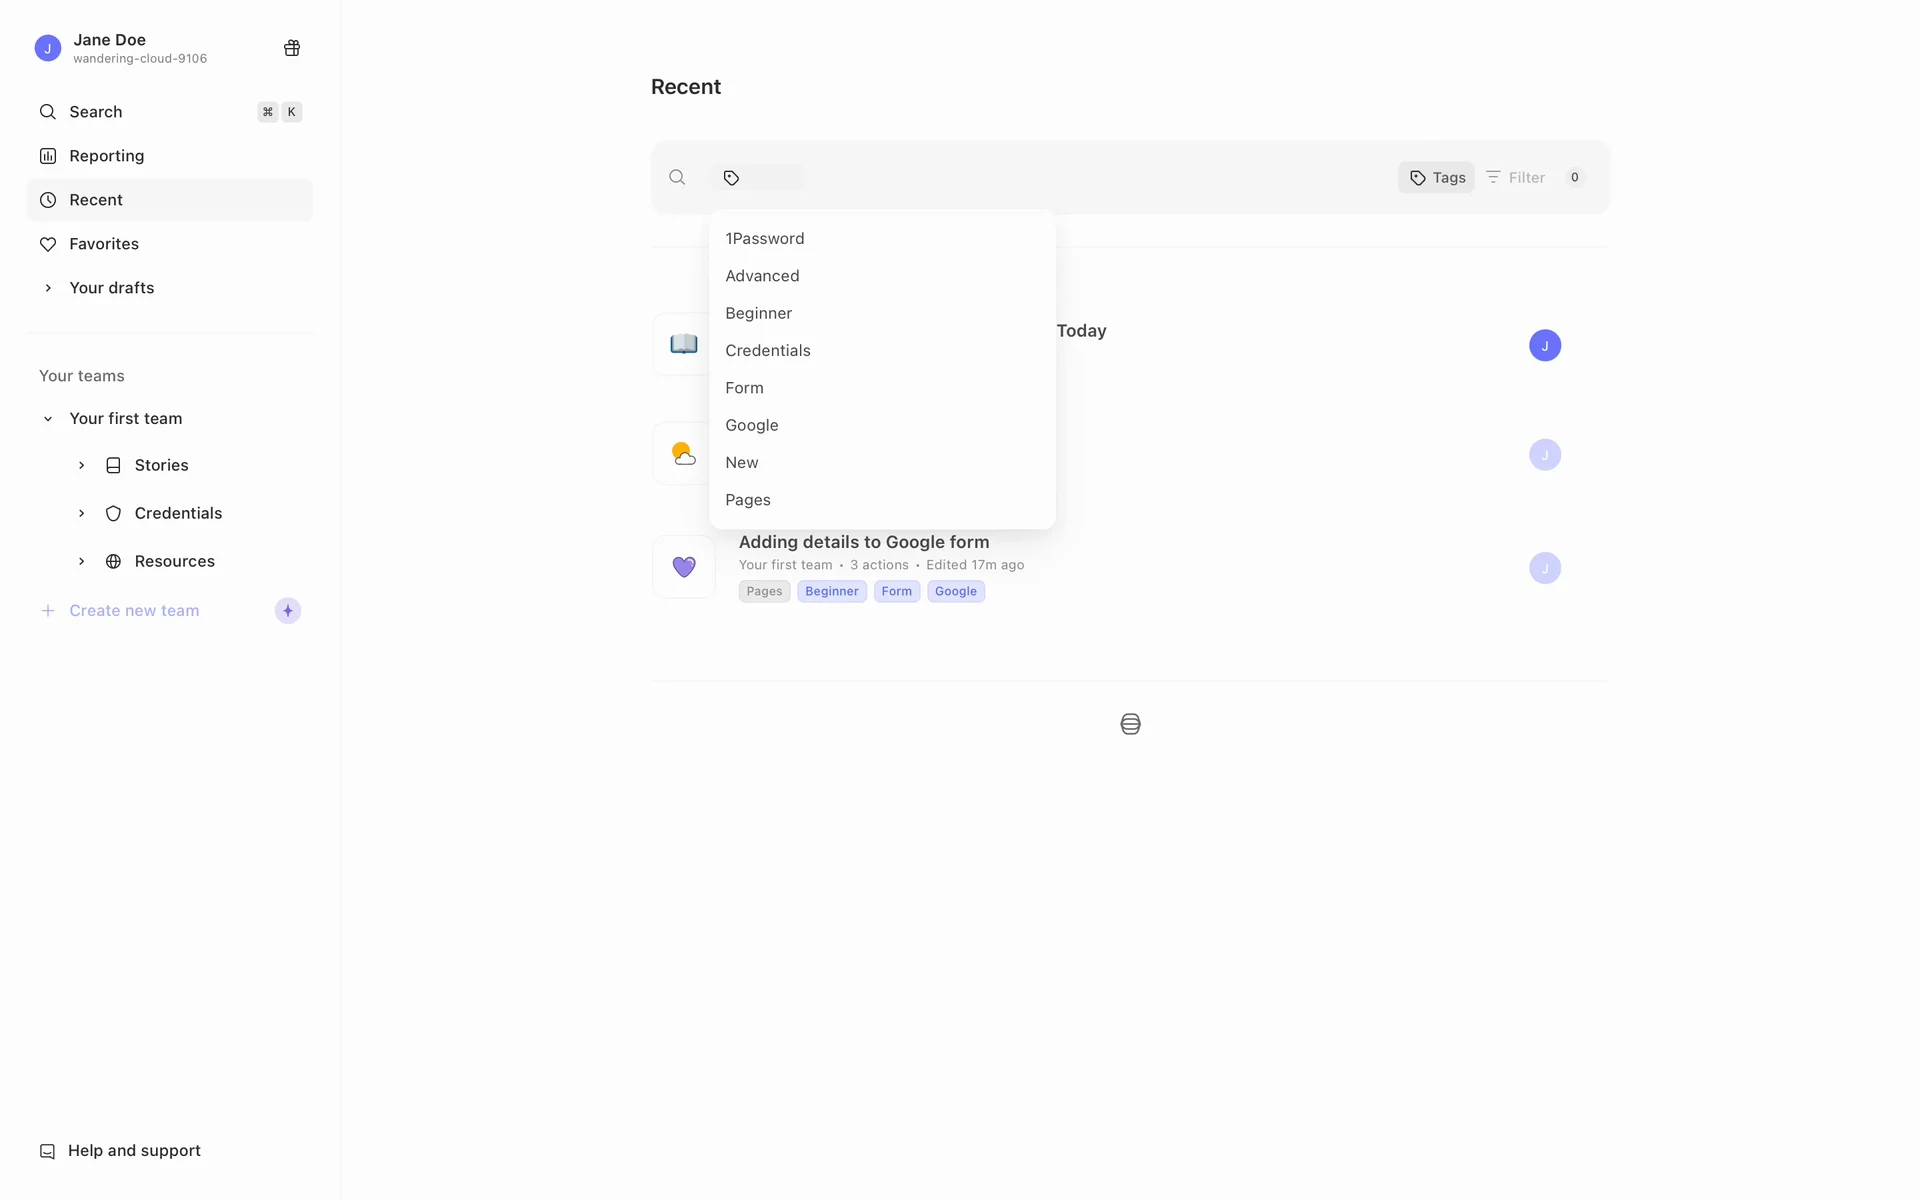Expand the Credentials folder chevron

click(82, 514)
